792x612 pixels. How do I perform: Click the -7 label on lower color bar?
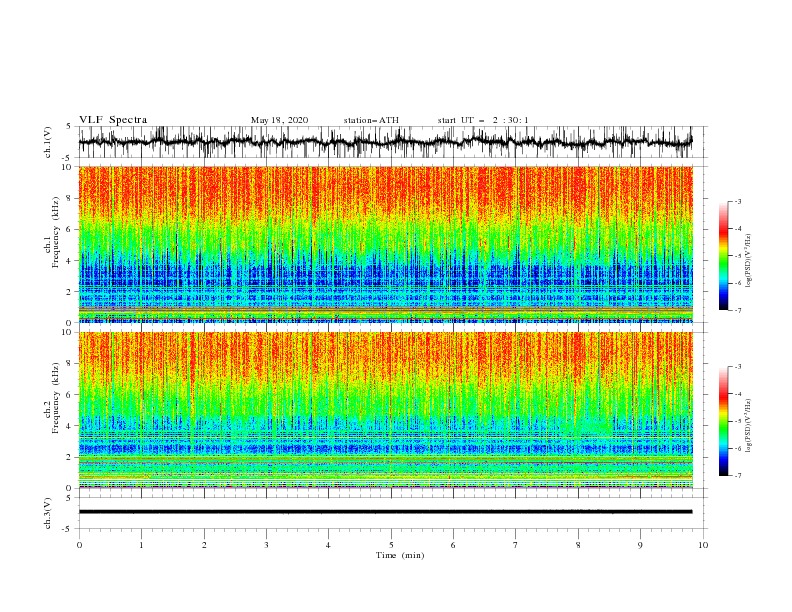(x=738, y=476)
